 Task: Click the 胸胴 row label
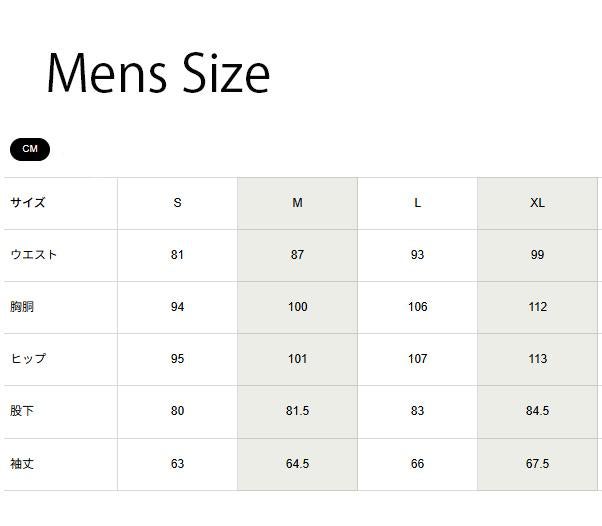pos(22,307)
